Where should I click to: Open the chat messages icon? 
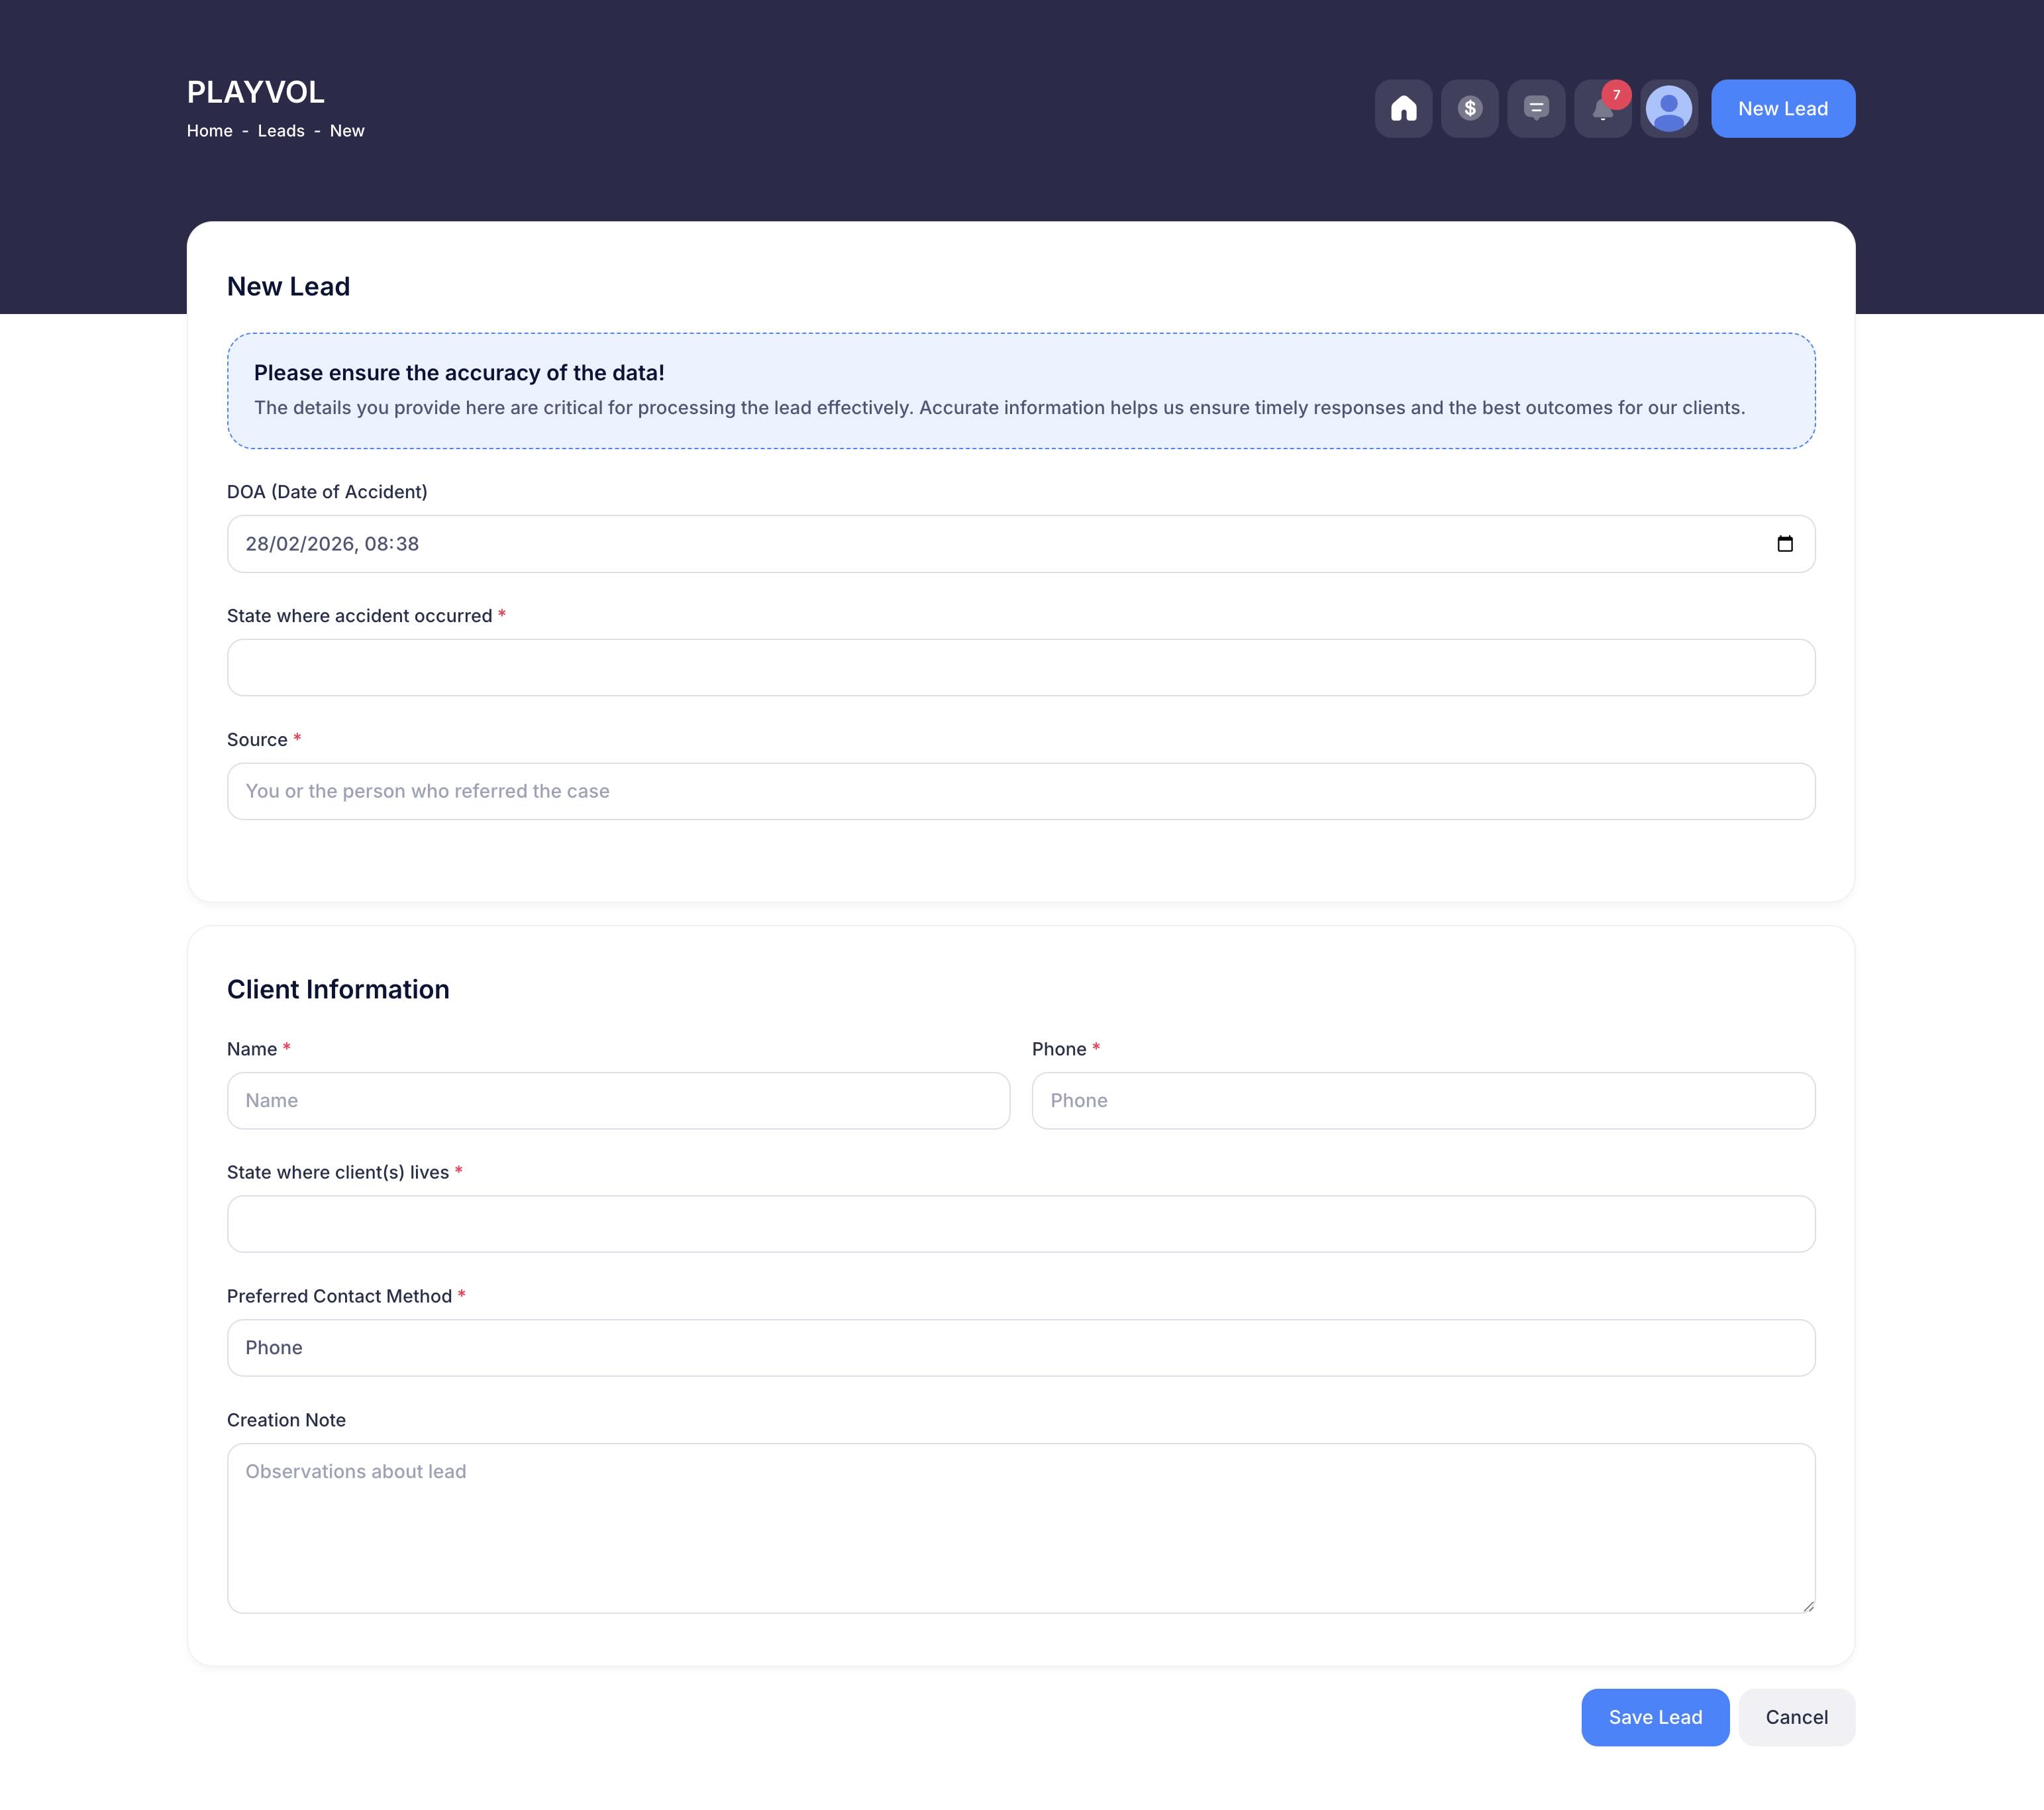(x=1536, y=108)
